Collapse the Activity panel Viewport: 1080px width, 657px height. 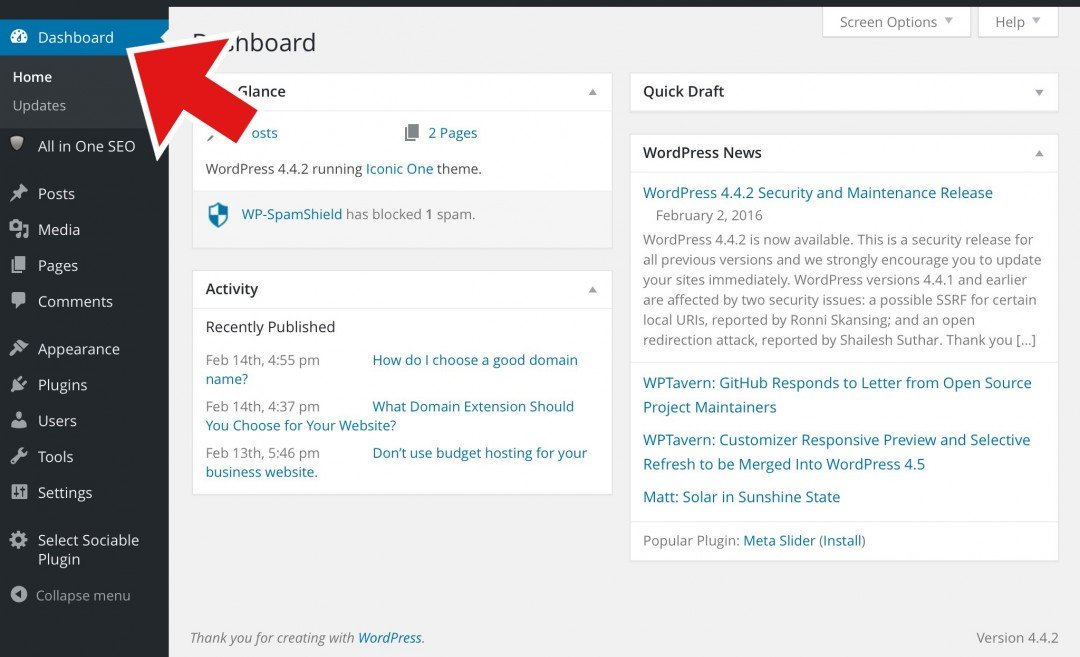tap(592, 289)
